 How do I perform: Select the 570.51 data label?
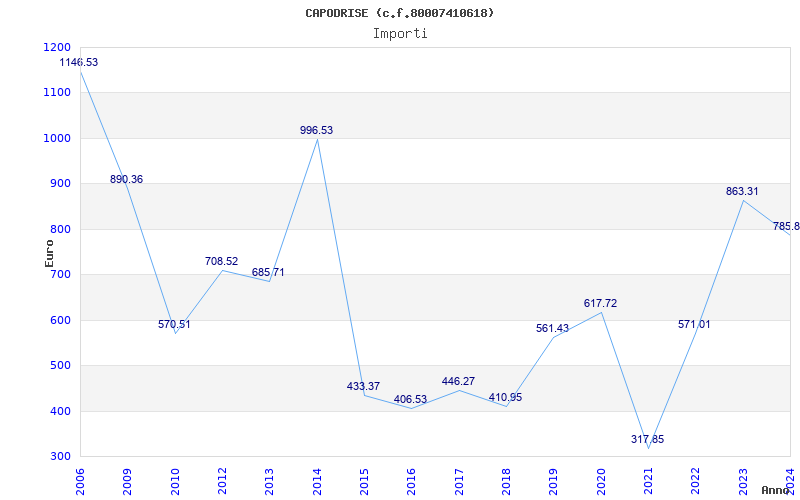click(174, 324)
